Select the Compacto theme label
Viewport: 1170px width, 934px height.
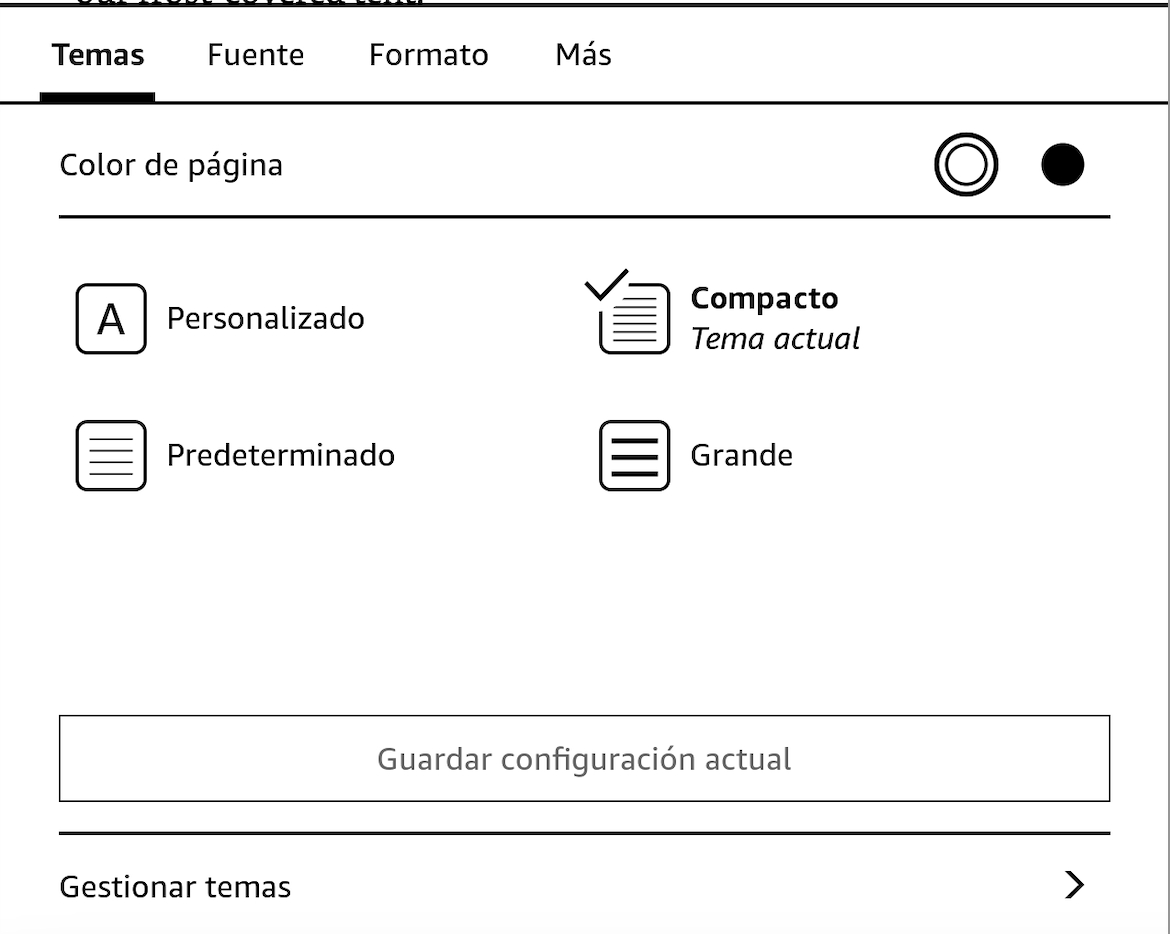[x=765, y=299]
